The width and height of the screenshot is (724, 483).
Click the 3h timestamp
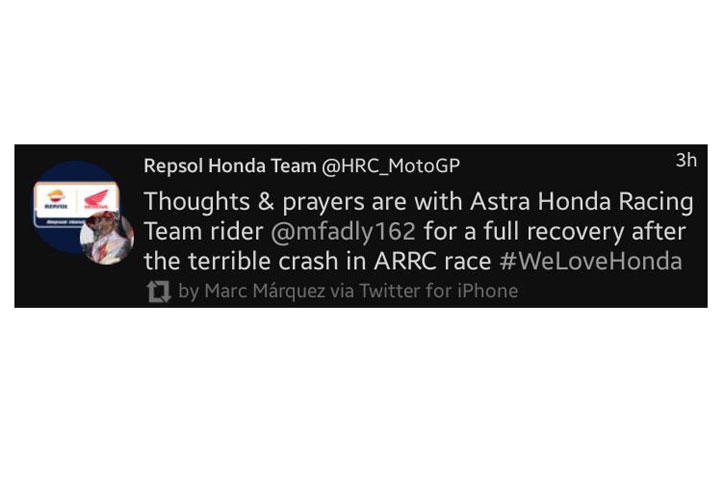pyautogui.click(x=686, y=160)
